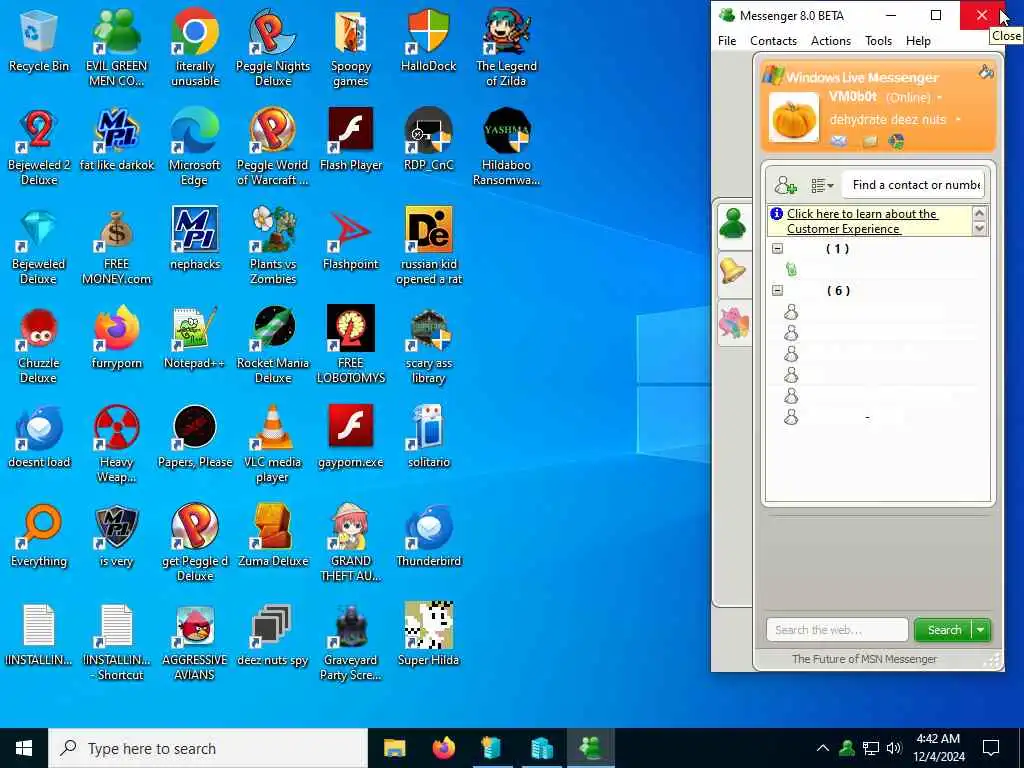The height and width of the screenshot is (768, 1024).
Task: Click the taskbar Type here to search box
Action: tap(208, 748)
